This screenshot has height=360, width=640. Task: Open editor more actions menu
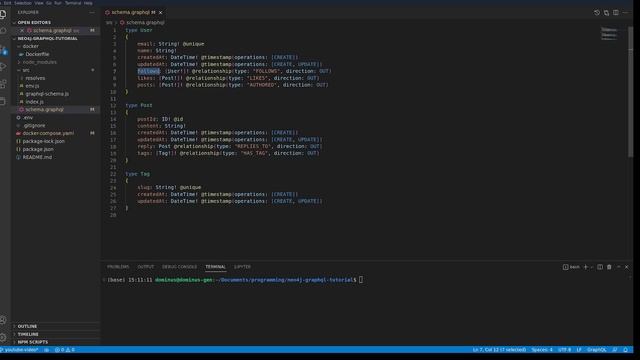[x=625, y=13]
